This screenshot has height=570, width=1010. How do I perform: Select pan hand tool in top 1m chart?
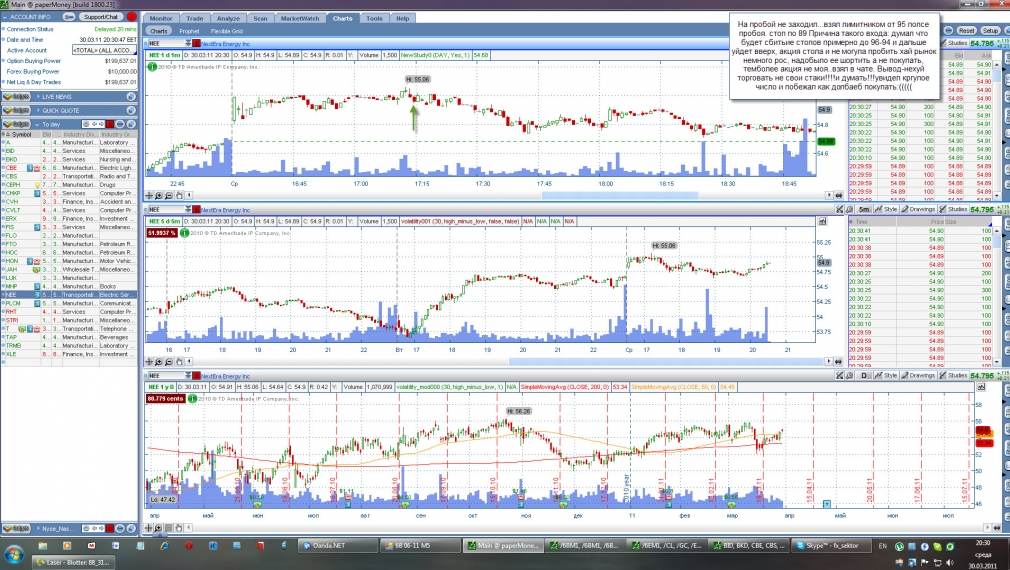click(x=179, y=195)
